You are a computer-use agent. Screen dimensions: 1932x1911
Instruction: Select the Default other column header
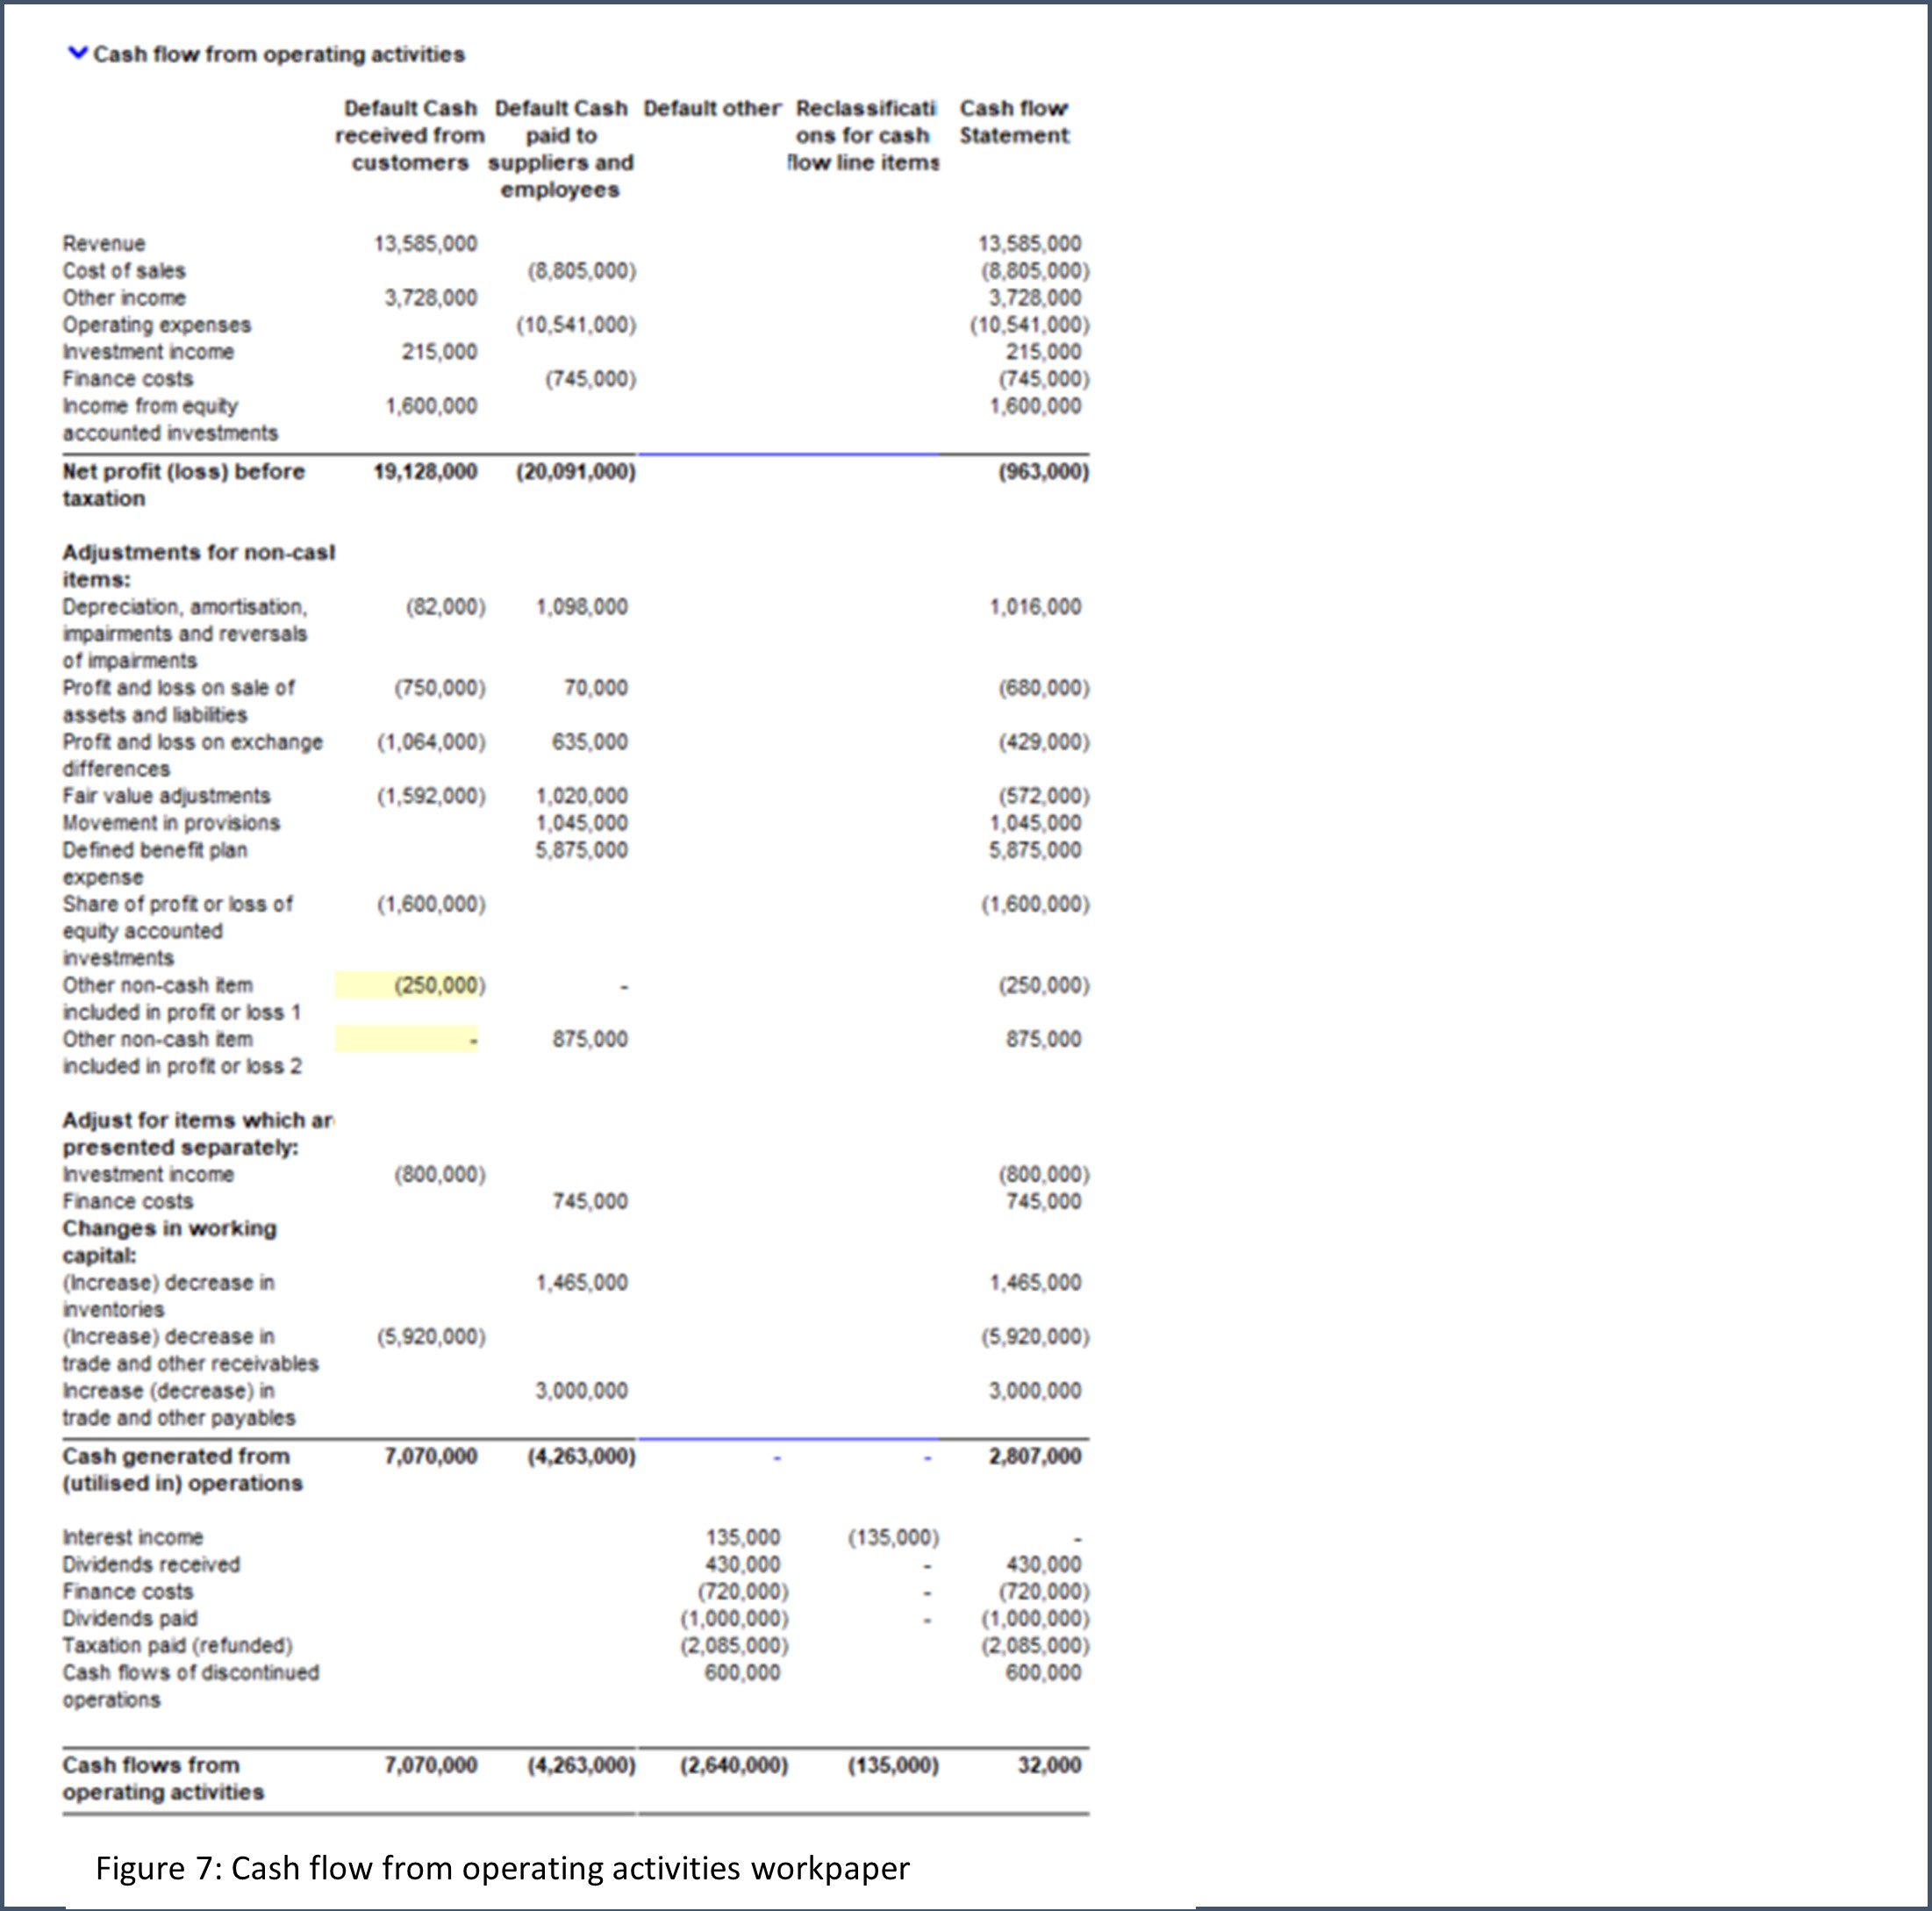click(711, 108)
